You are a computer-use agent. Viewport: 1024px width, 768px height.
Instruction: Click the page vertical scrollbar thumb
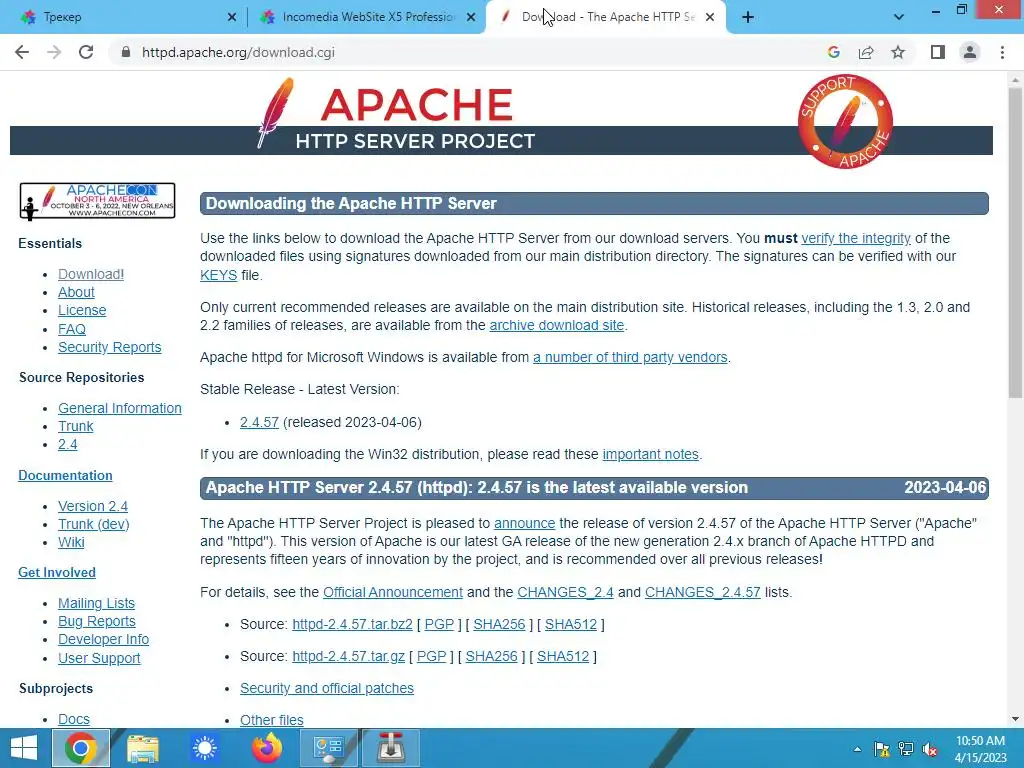[1015, 242]
